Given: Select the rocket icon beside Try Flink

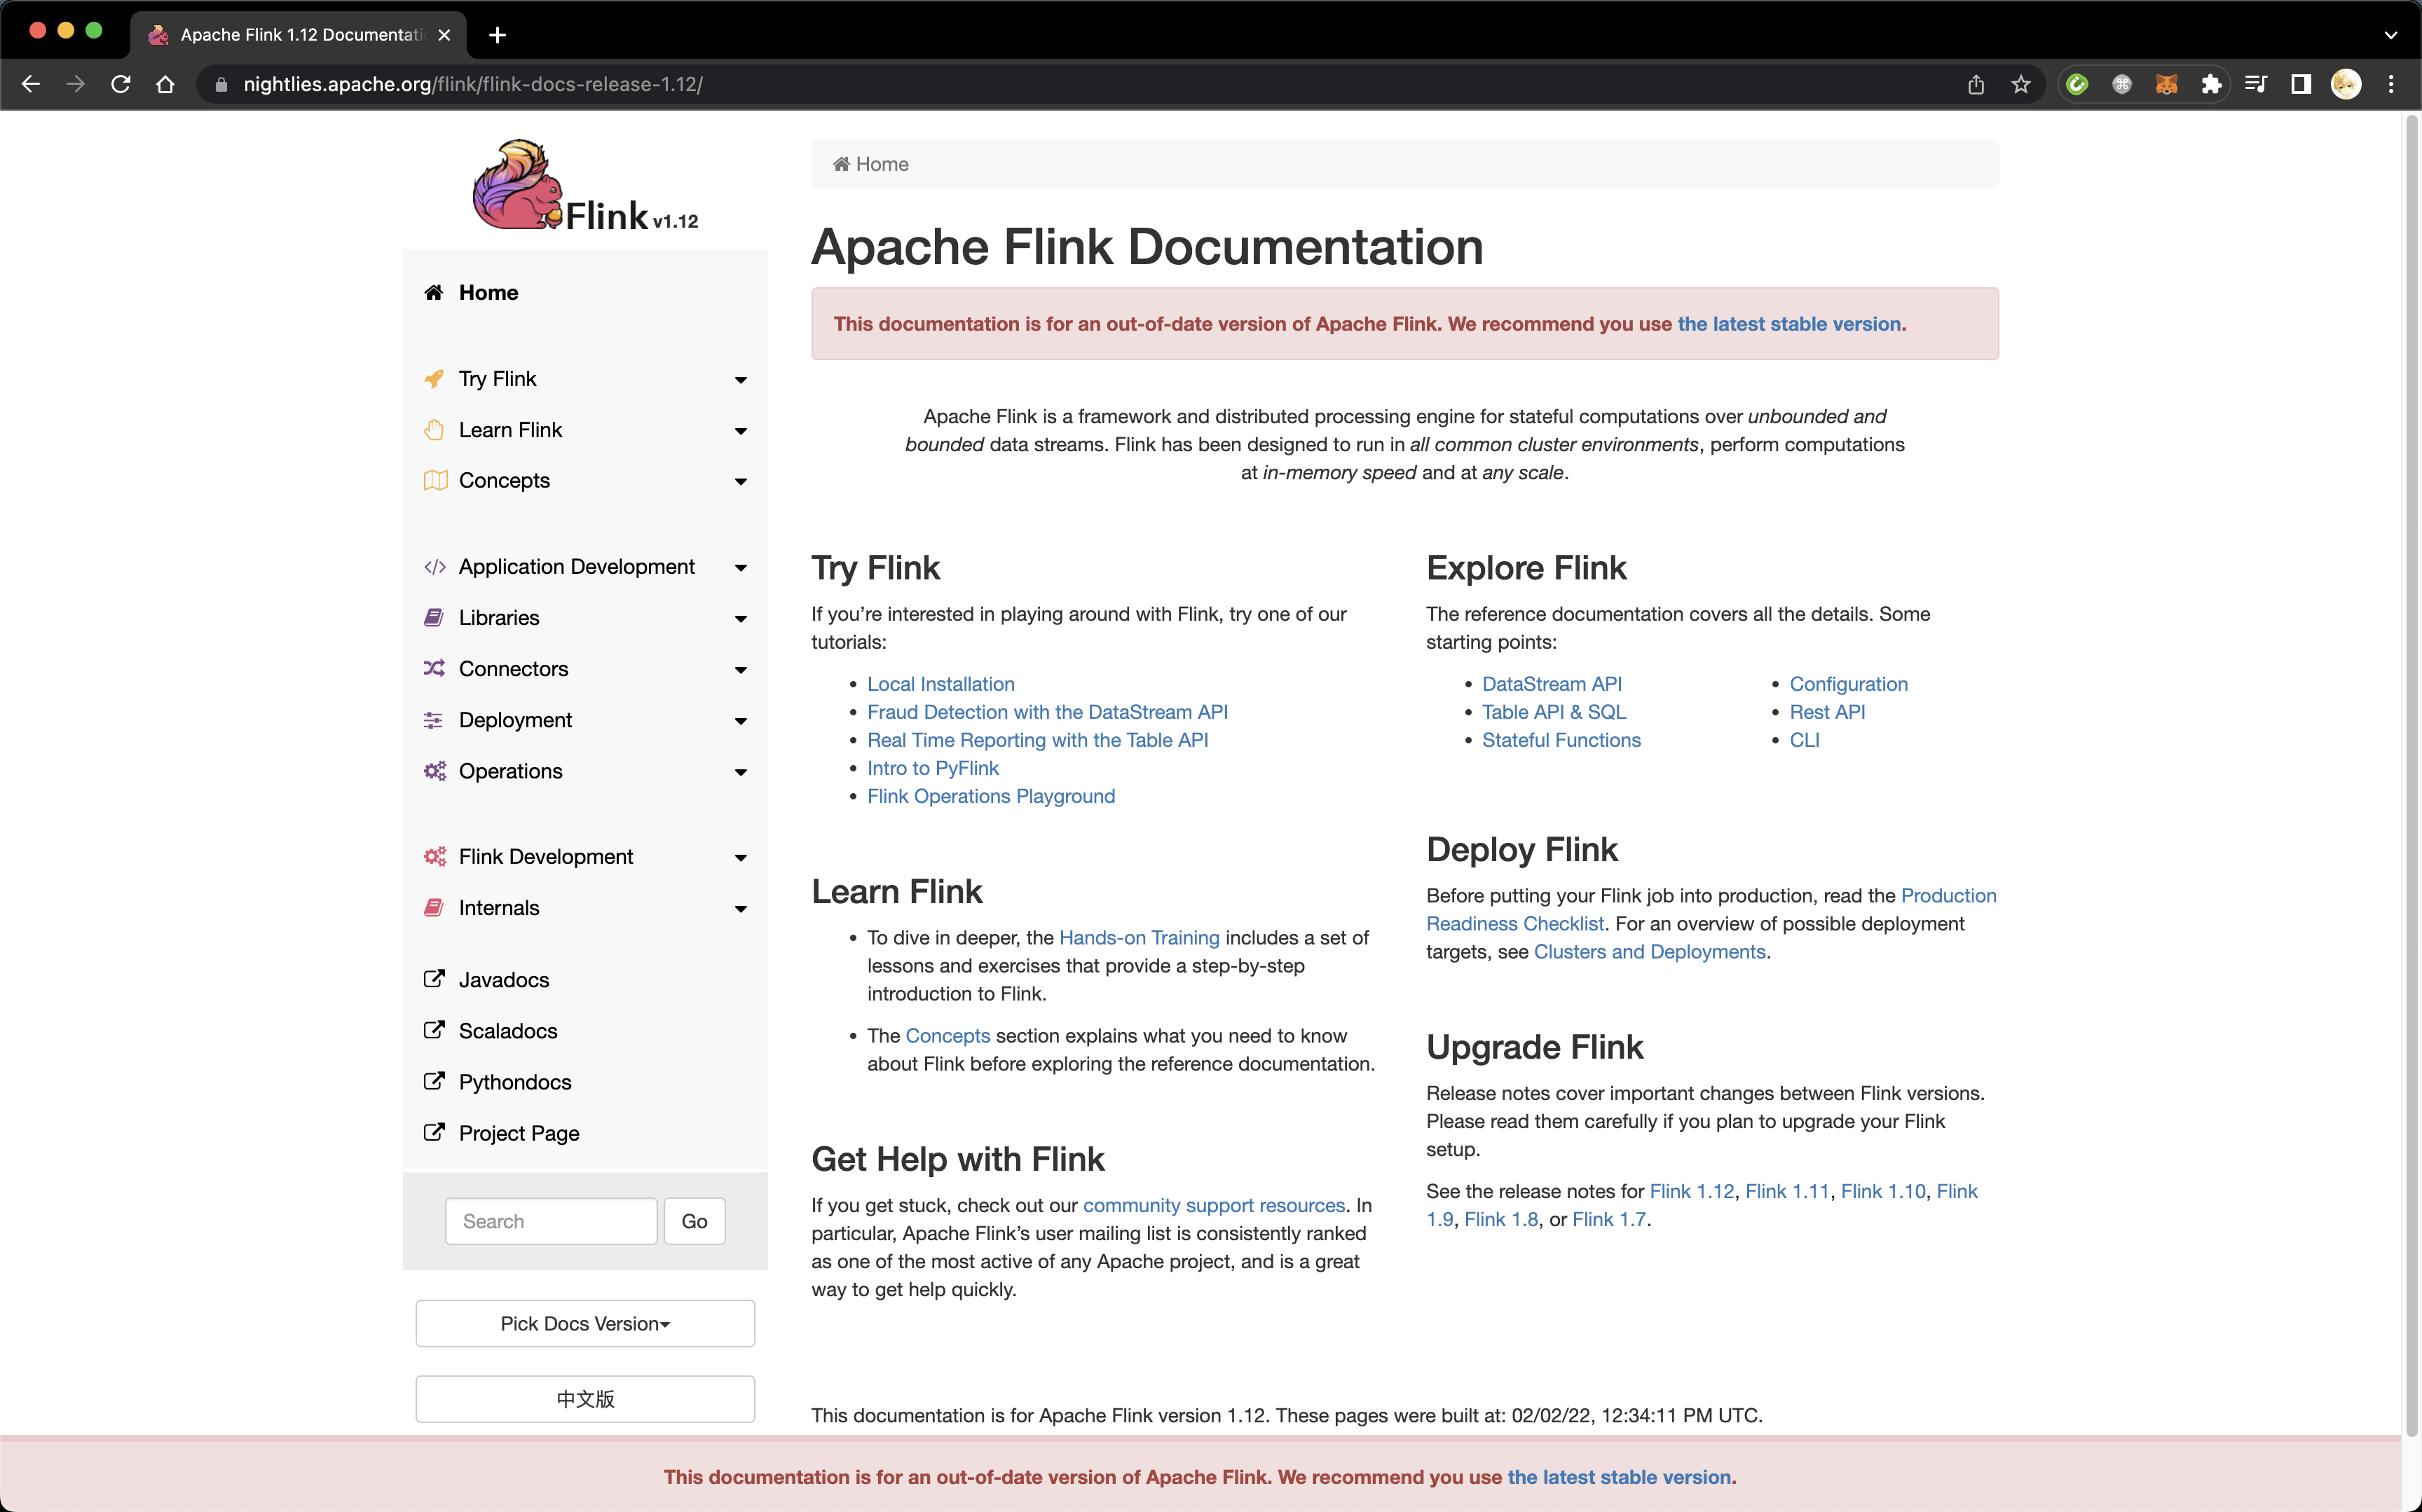Looking at the screenshot, I should point(435,379).
